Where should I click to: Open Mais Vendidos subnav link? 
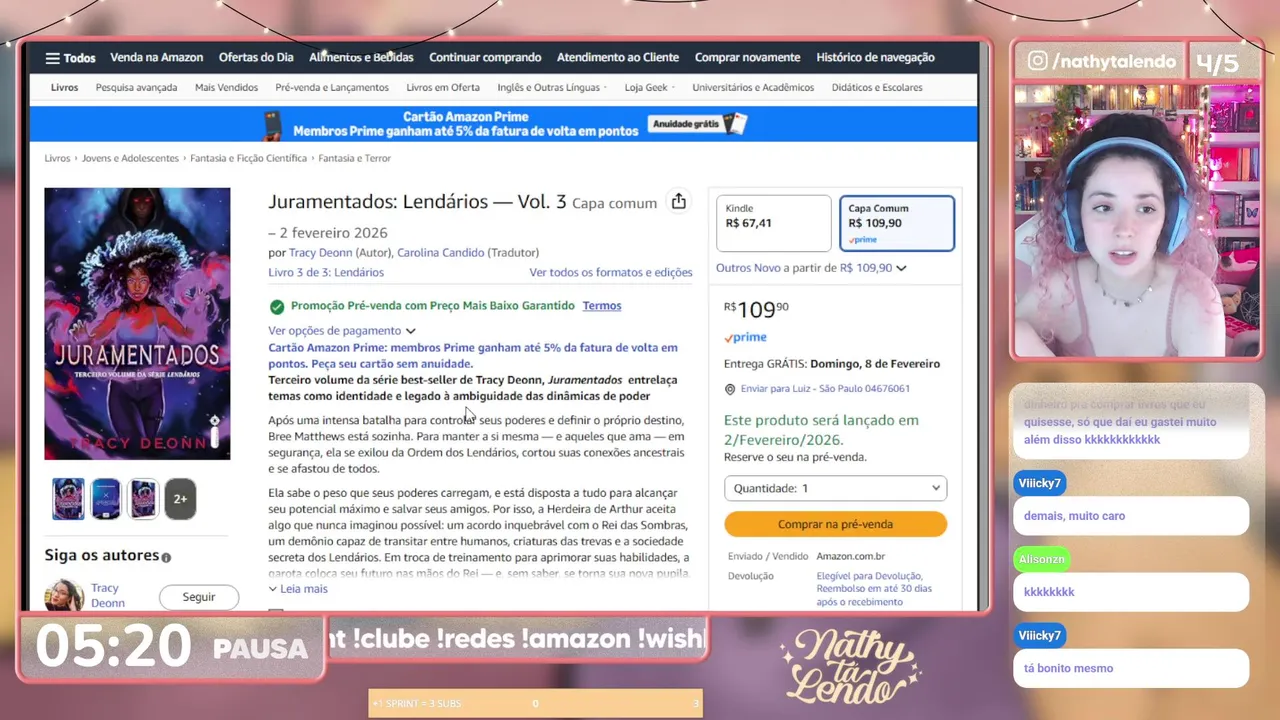tap(226, 88)
